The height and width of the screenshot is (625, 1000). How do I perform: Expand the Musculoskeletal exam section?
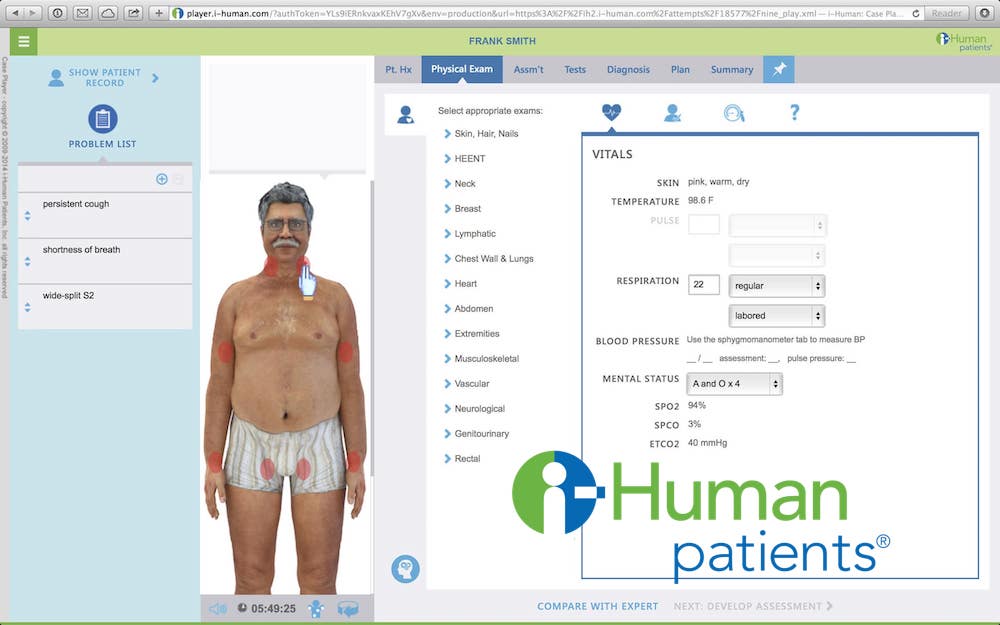tap(482, 358)
